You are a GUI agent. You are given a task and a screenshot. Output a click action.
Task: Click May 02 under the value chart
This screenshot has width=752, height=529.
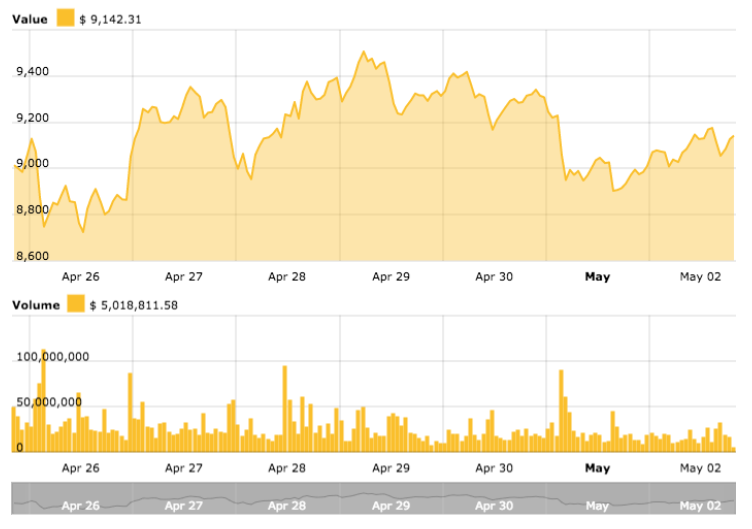click(x=700, y=277)
